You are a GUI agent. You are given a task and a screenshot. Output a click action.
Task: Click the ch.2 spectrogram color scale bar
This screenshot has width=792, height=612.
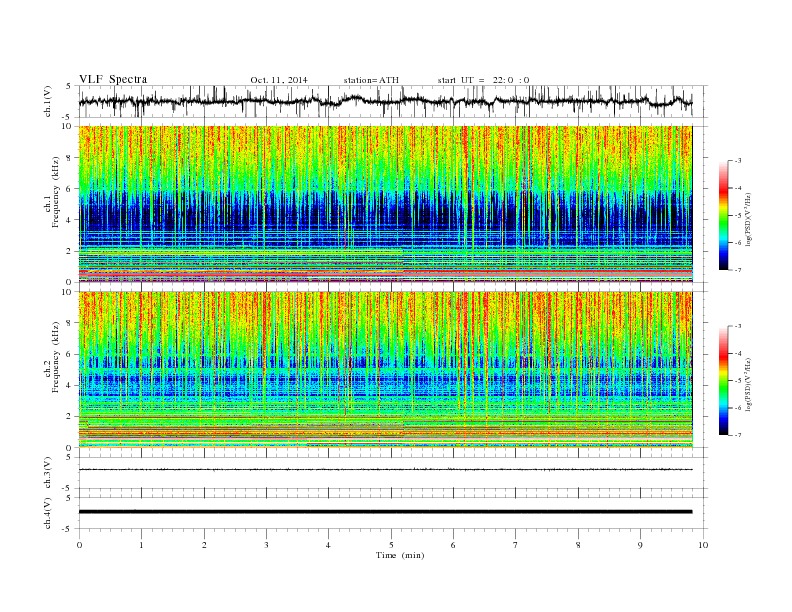click(x=723, y=381)
